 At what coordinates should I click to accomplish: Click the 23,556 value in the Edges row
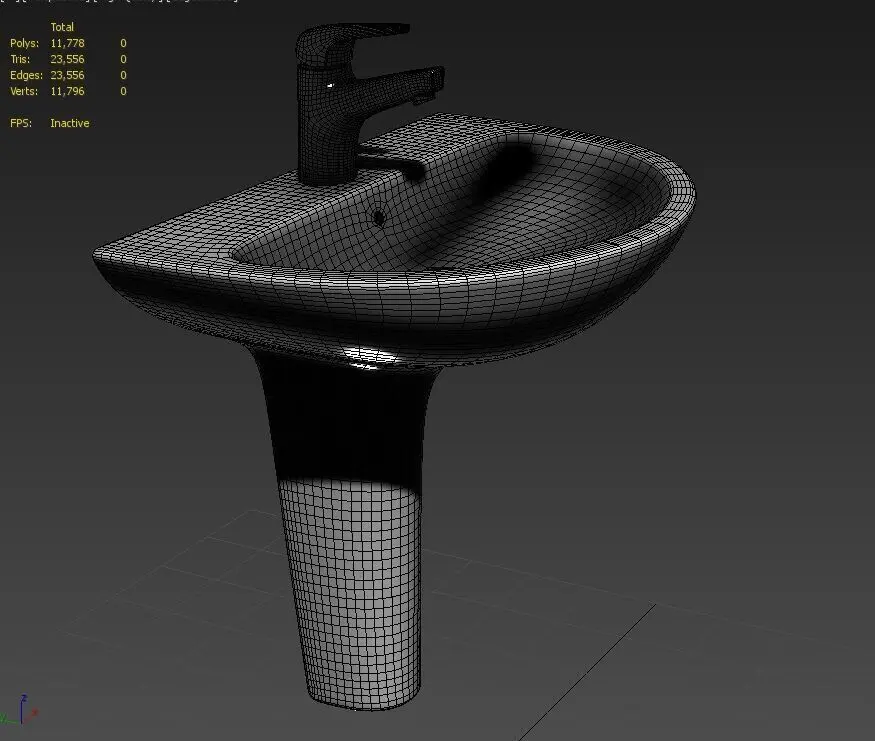tap(68, 75)
